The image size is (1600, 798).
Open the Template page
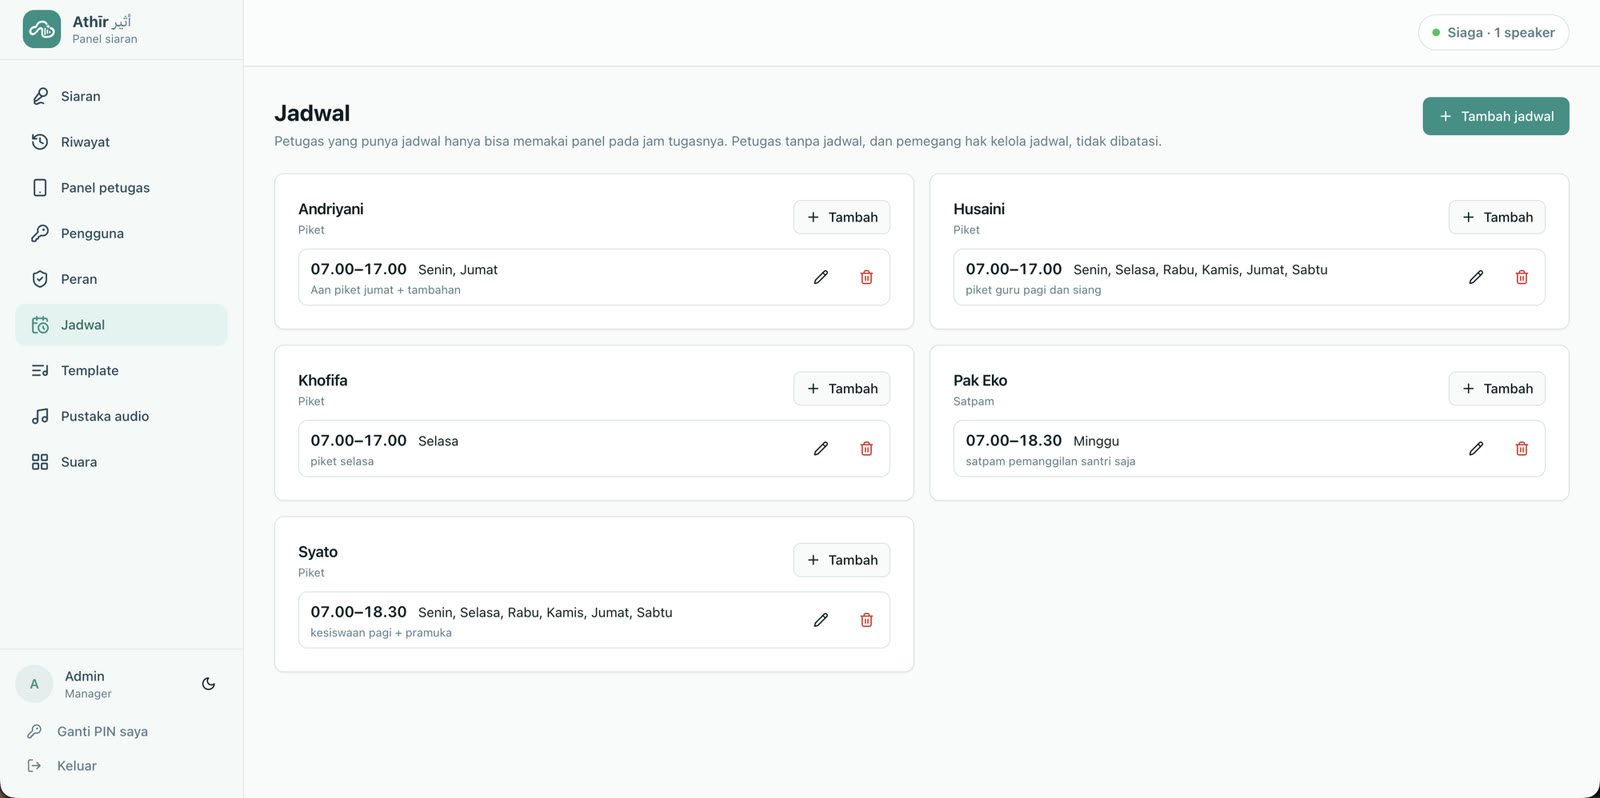point(121,371)
